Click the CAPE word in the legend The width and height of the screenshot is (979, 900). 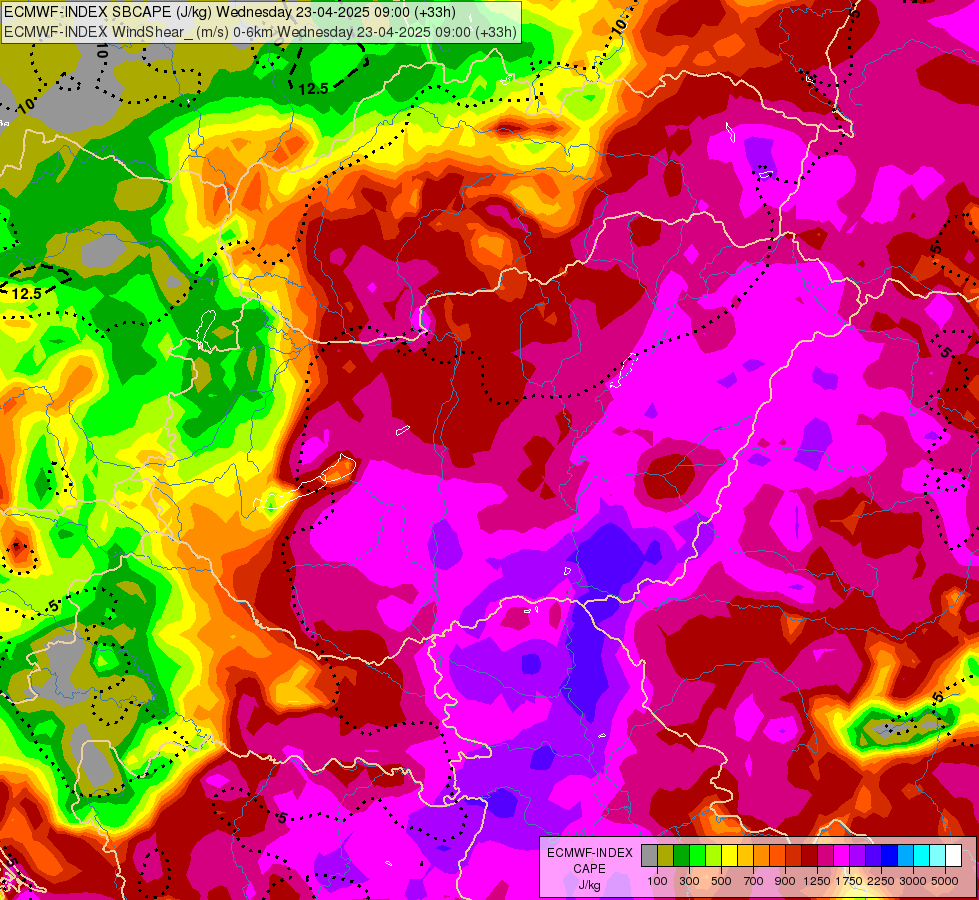(x=589, y=869)
